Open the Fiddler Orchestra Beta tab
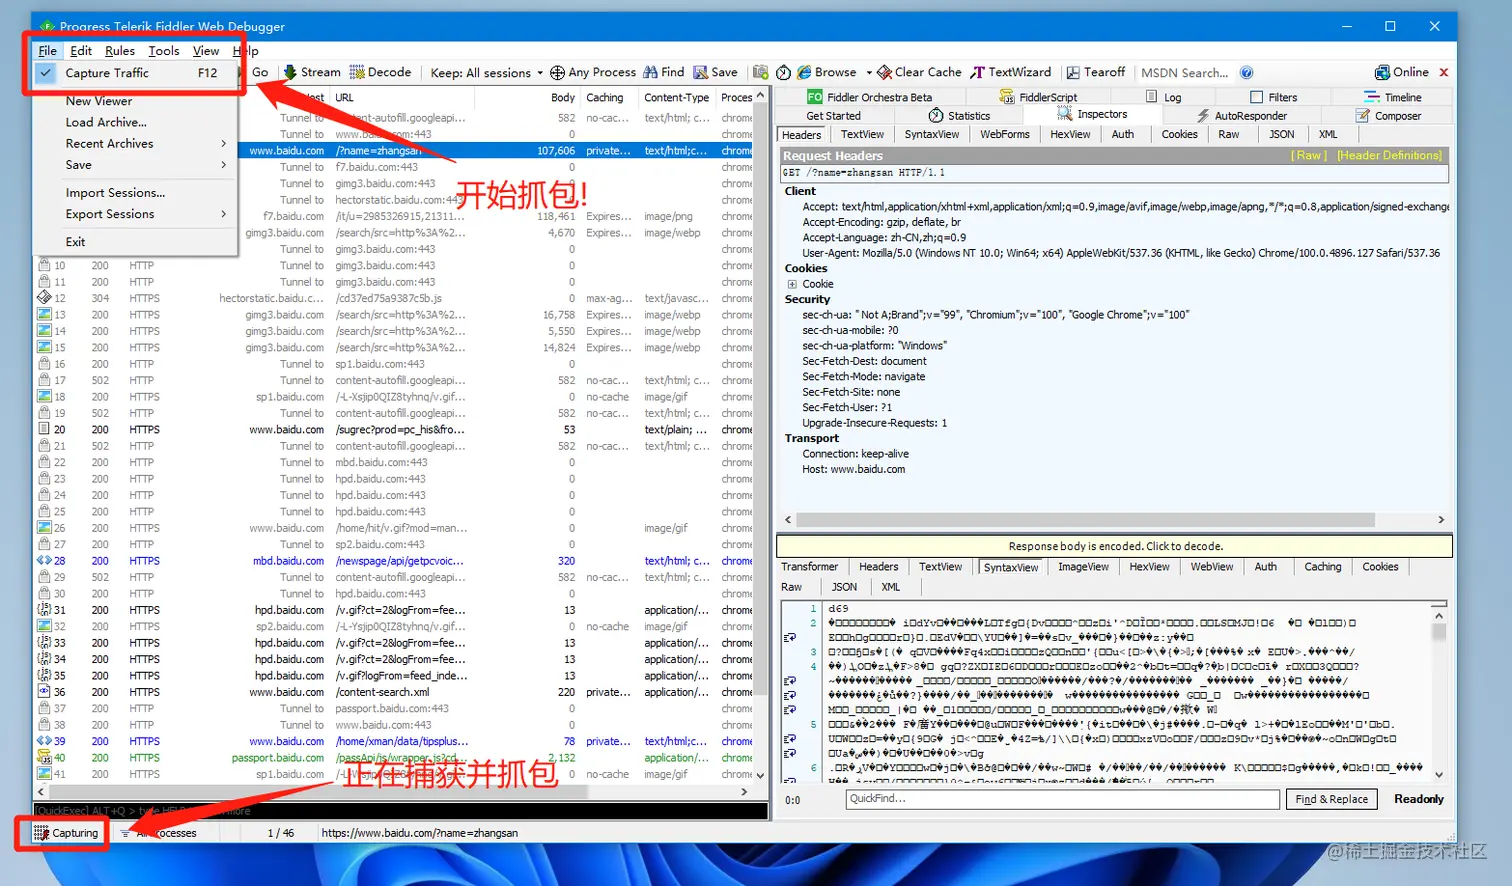 tap(870, 97)
